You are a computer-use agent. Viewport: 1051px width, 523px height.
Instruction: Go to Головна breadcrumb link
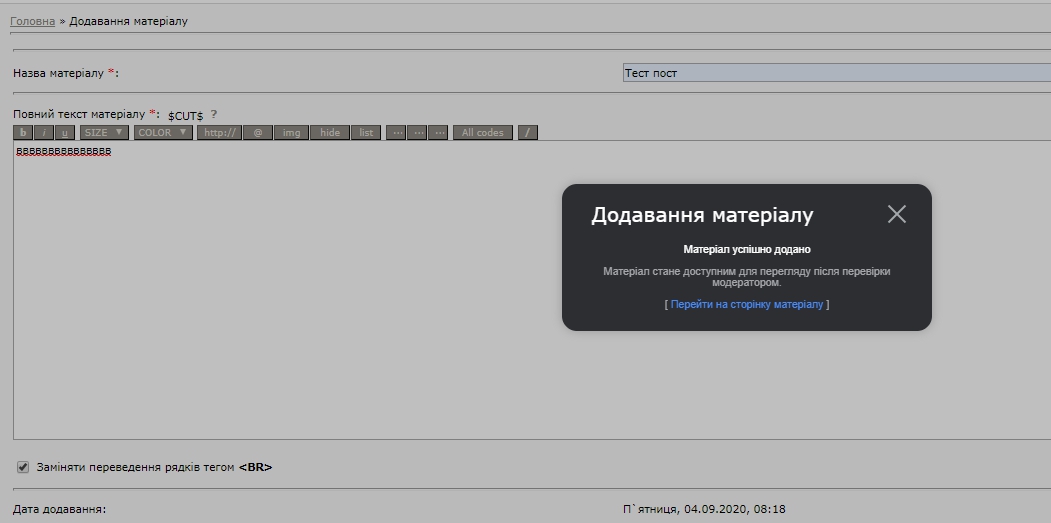(x=32, y=21)
